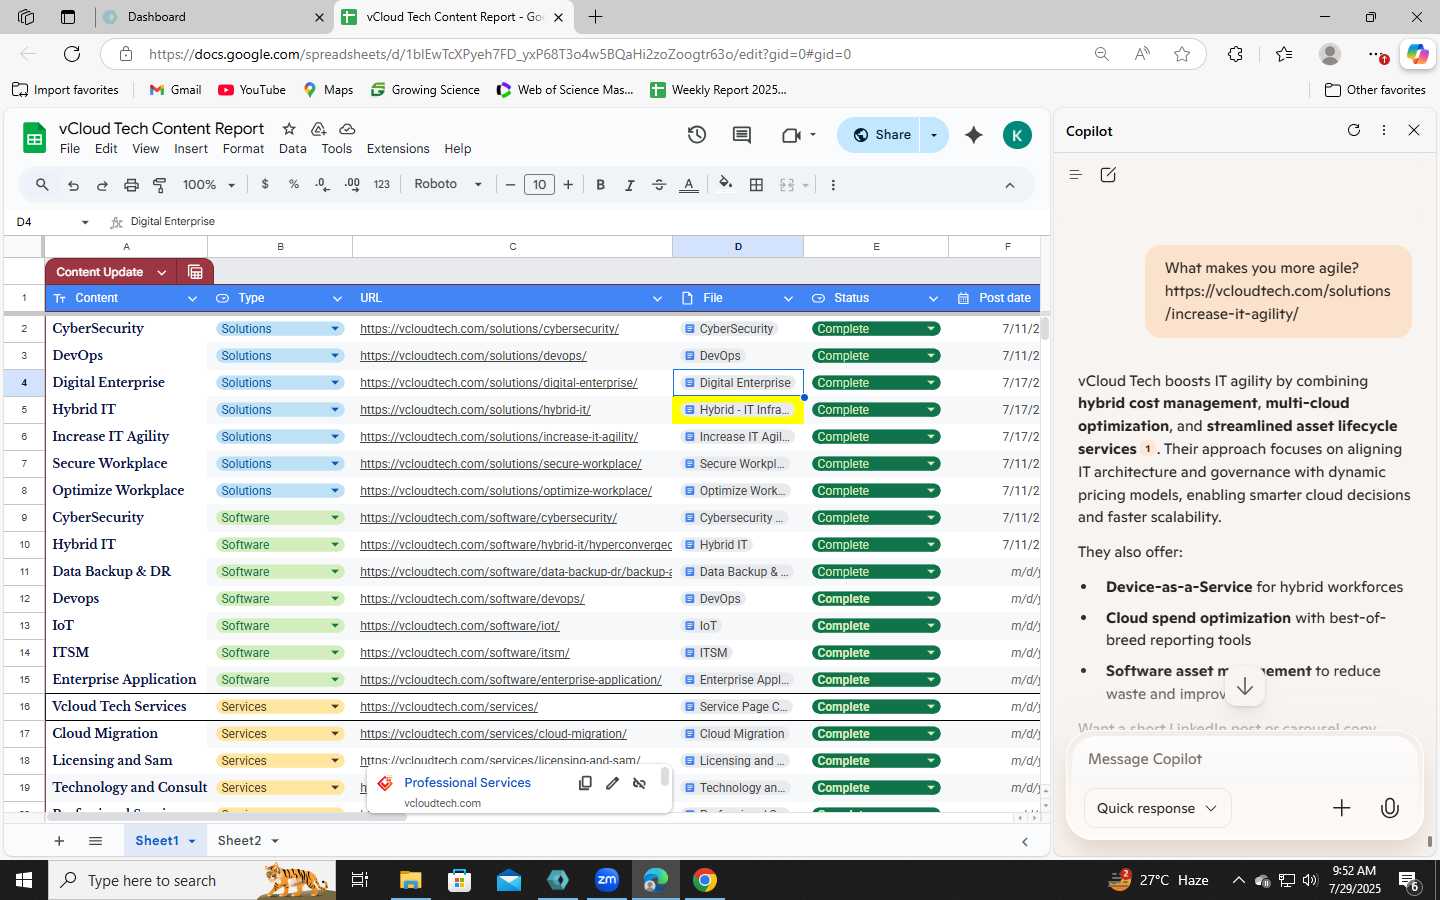Open the comments icon in Sheets
This screenshot has width=1440, height=900.
click(742, 135)
